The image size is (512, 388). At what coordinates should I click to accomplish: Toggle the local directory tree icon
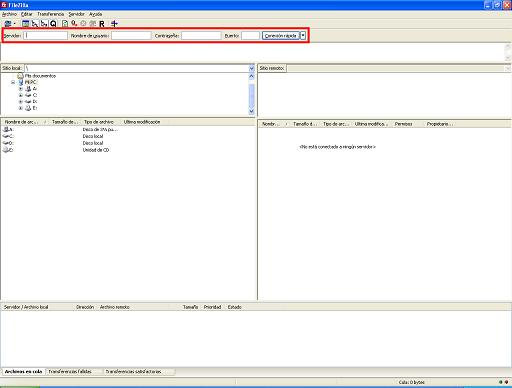pos(35,24)
